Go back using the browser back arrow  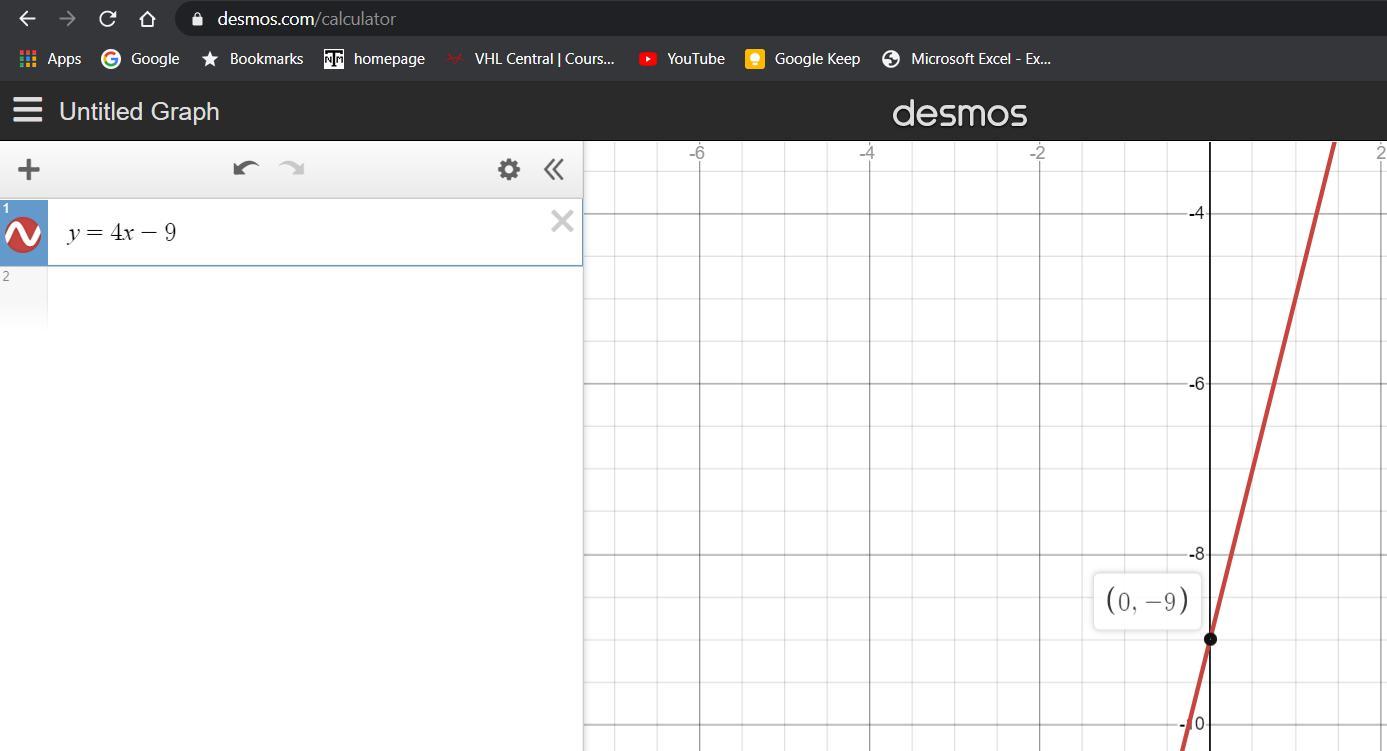(x=27, y=19)
